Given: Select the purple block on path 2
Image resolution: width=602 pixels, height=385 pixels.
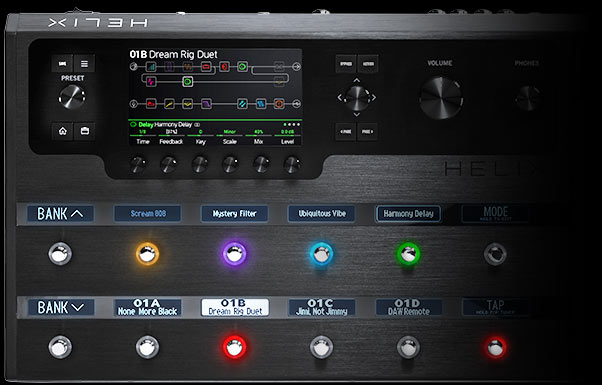Looking at the screenshot, I should 206,104.
